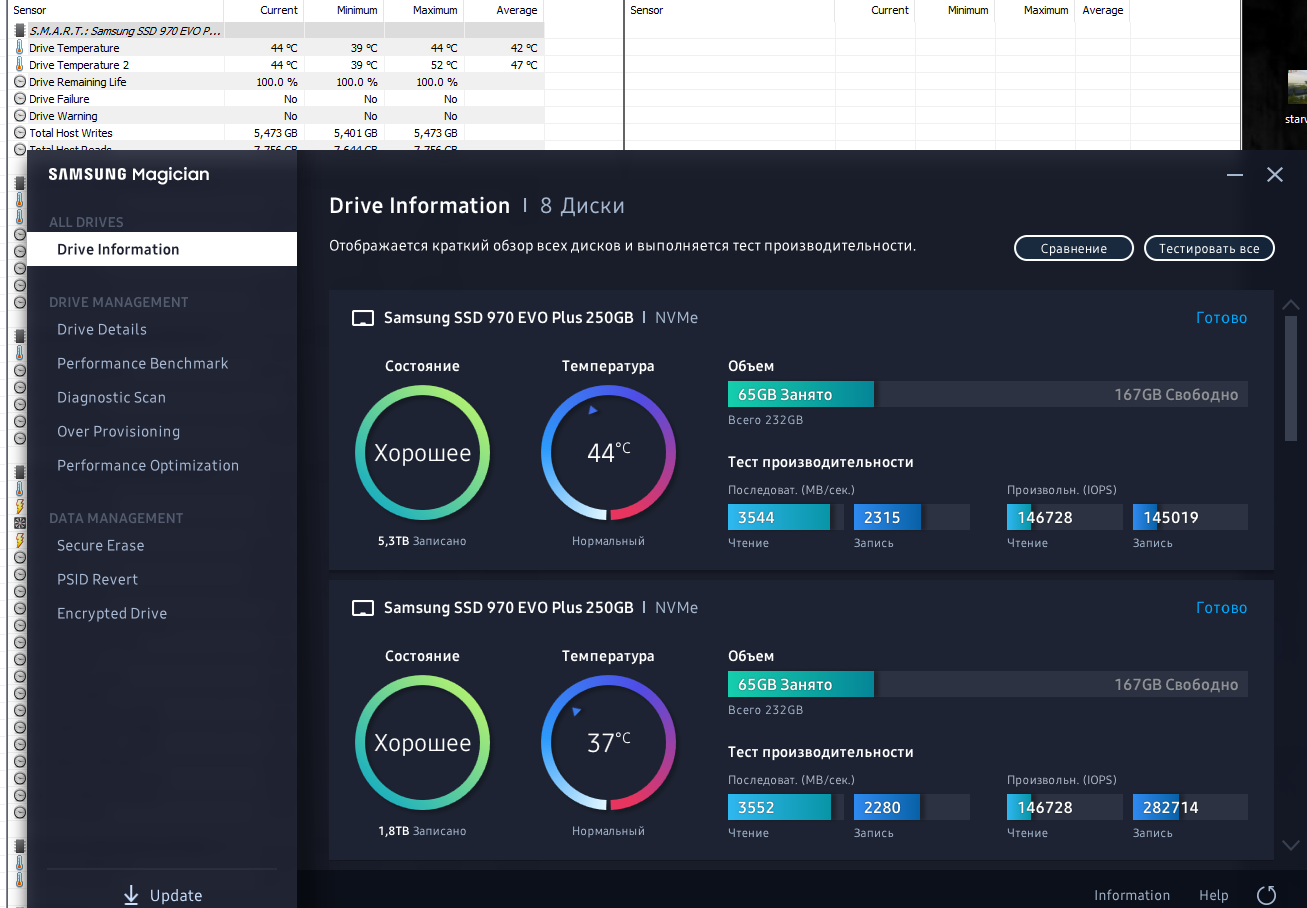This screenshot has height=908, width=1307.
Task: Click the Drive Temperature thermometer icon
Action: 19,48
